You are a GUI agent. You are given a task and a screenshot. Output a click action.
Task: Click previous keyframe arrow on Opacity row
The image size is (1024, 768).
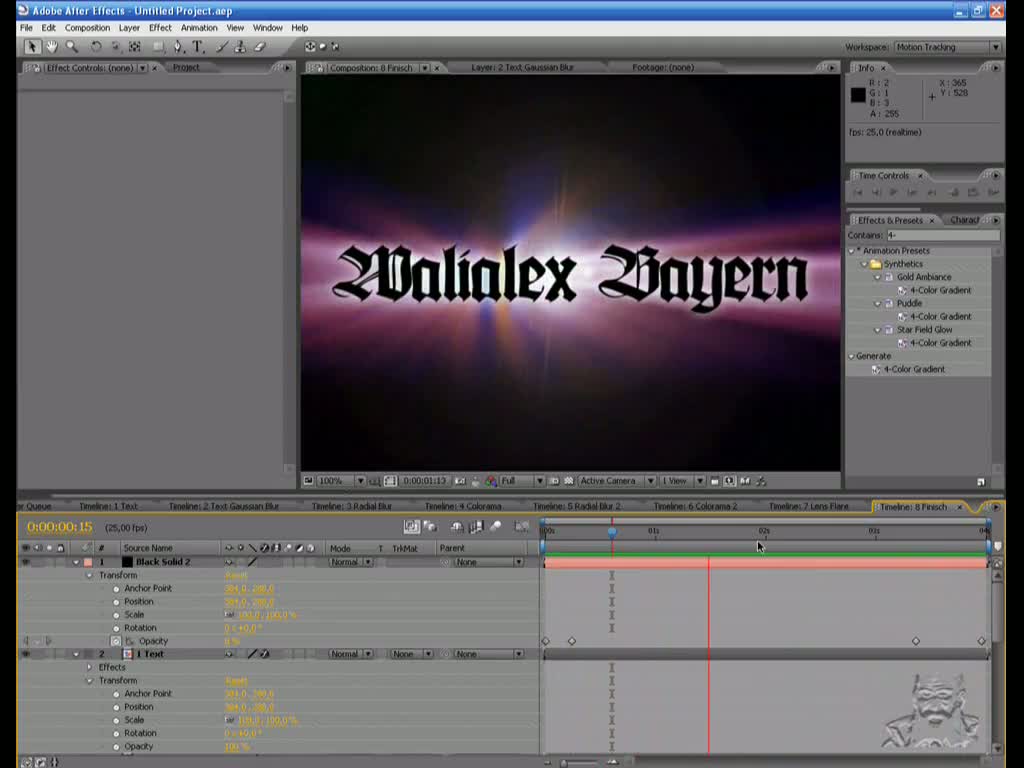tap(27, 641)
